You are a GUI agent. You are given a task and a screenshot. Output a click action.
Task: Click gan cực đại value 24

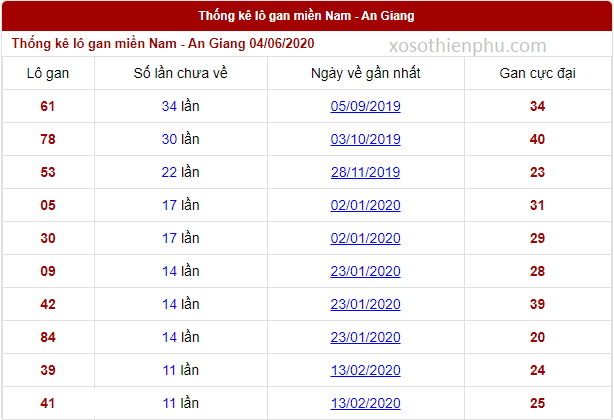point(537,370)
